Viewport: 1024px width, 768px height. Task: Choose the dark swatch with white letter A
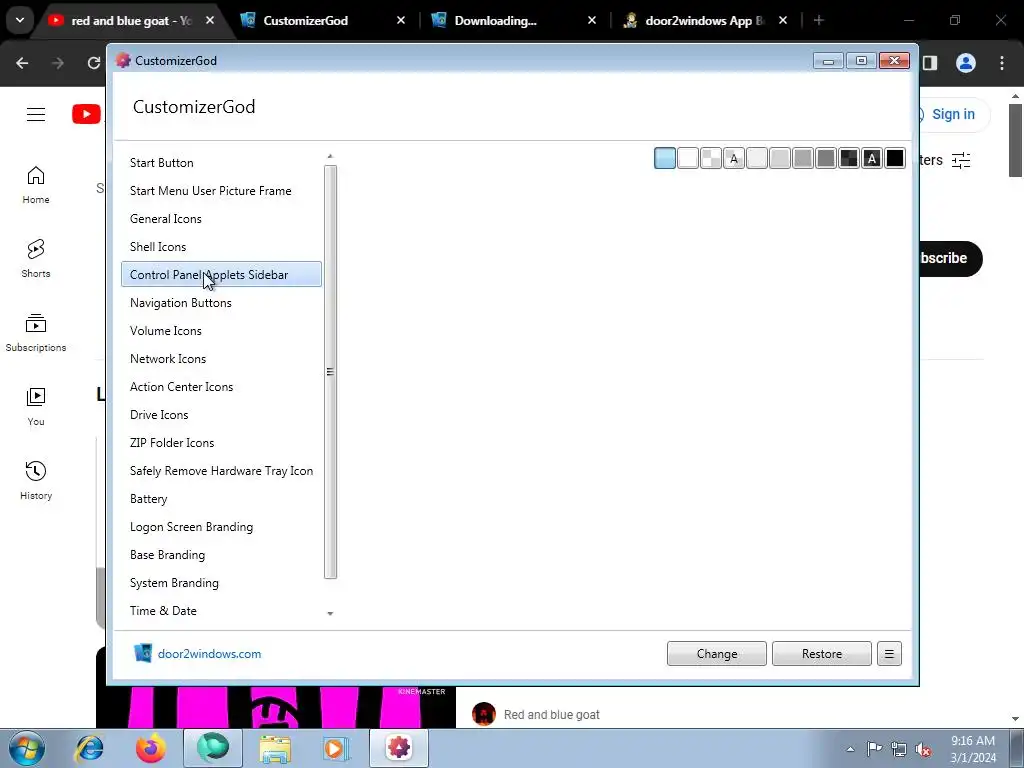(x=872, y=159)
